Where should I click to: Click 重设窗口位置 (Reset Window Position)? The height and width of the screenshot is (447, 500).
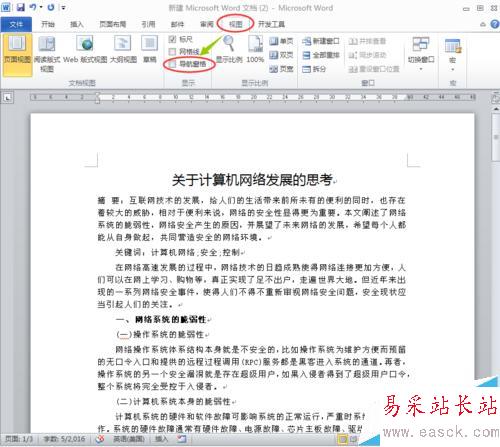tap(374, 69)
